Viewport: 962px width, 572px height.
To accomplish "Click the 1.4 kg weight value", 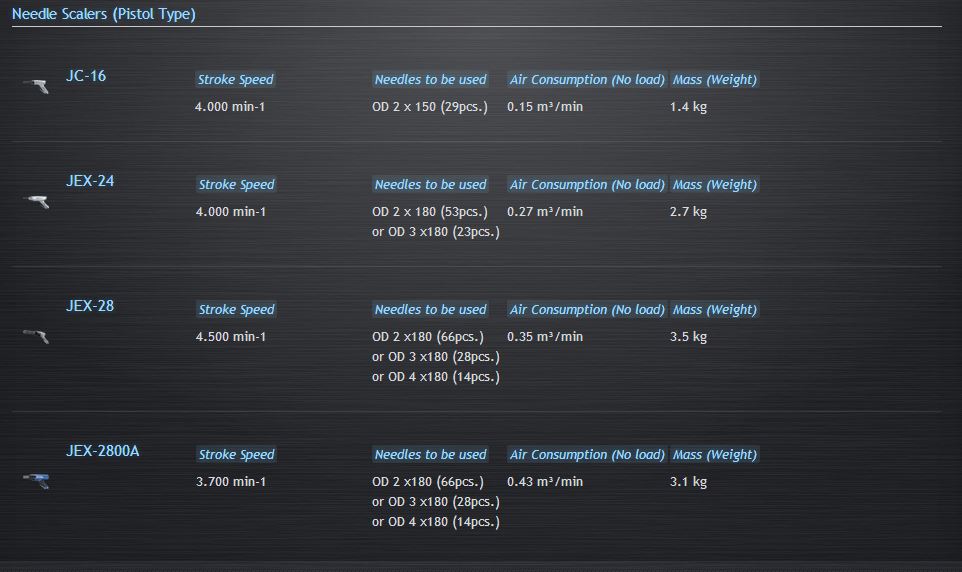I will [688, 107].
